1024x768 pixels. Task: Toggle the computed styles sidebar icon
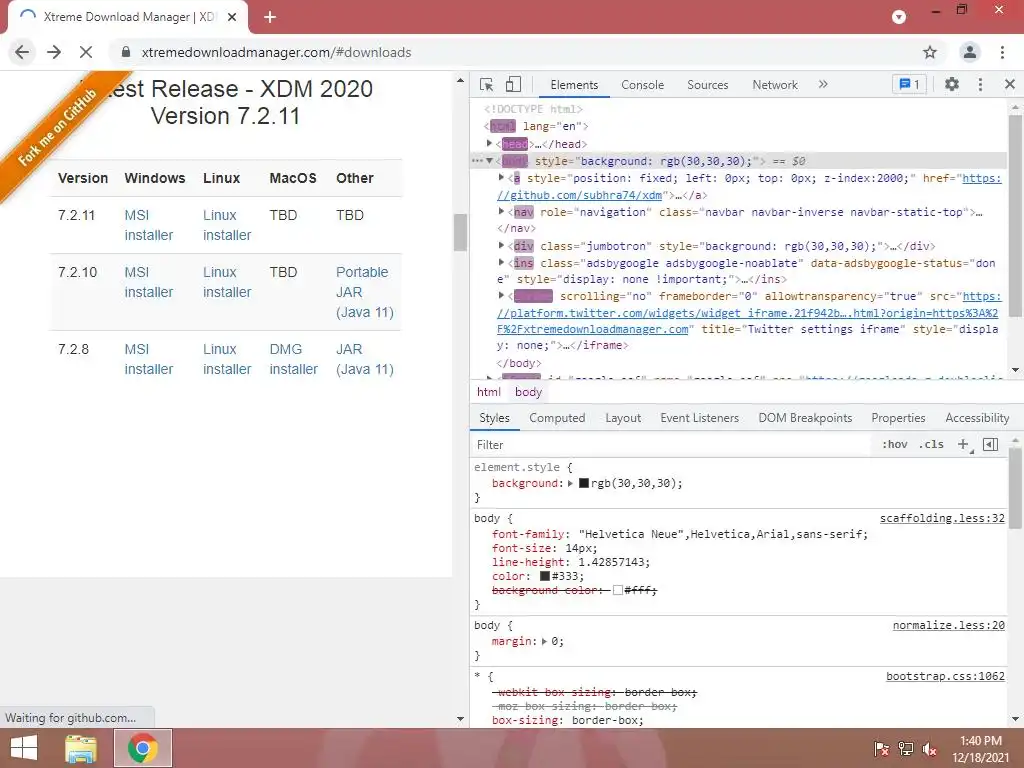point(990,444)
